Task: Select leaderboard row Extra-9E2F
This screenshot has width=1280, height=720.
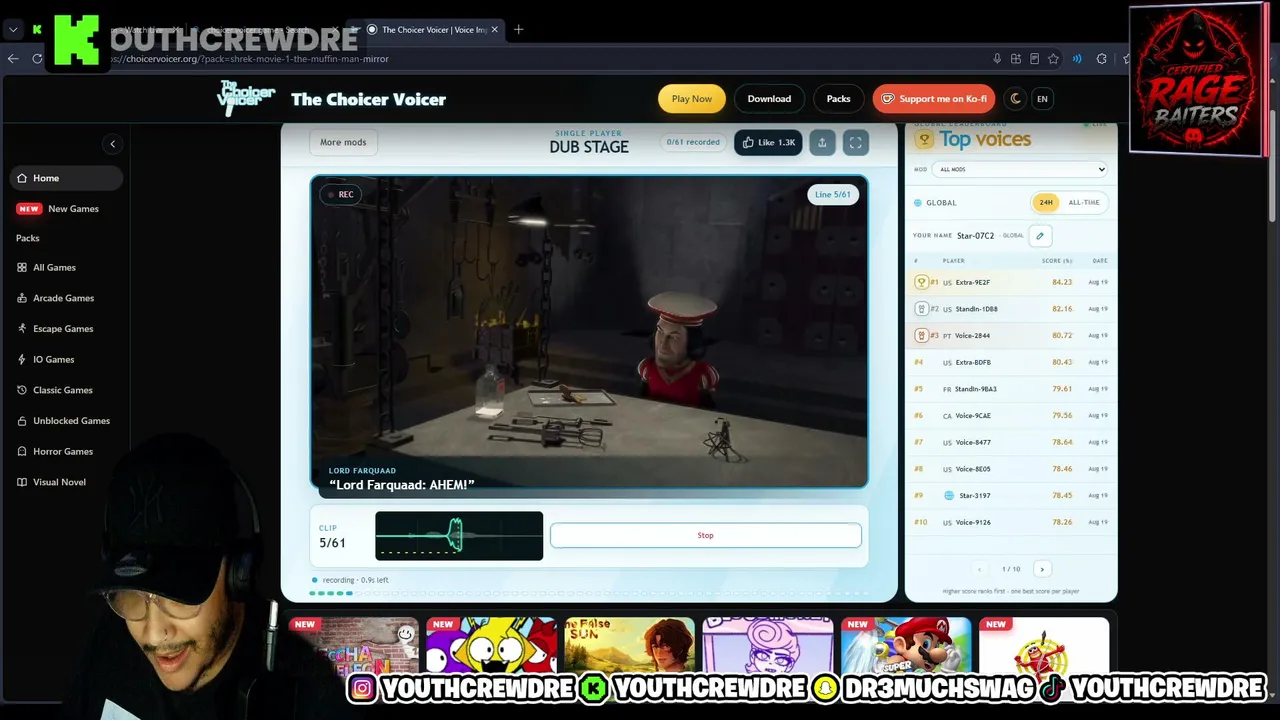Action: pyautogui.click(x=1010, y=282)
